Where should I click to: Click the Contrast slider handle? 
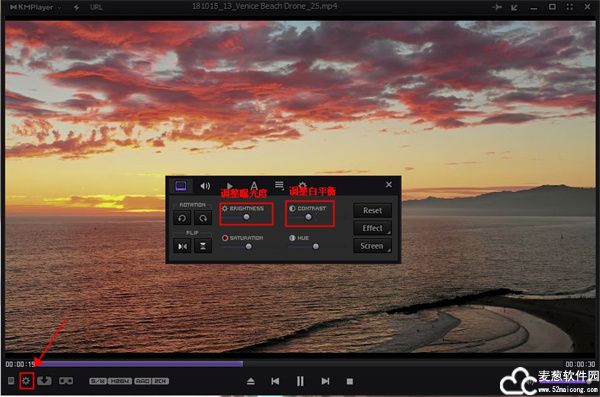(x=308, y=217)
